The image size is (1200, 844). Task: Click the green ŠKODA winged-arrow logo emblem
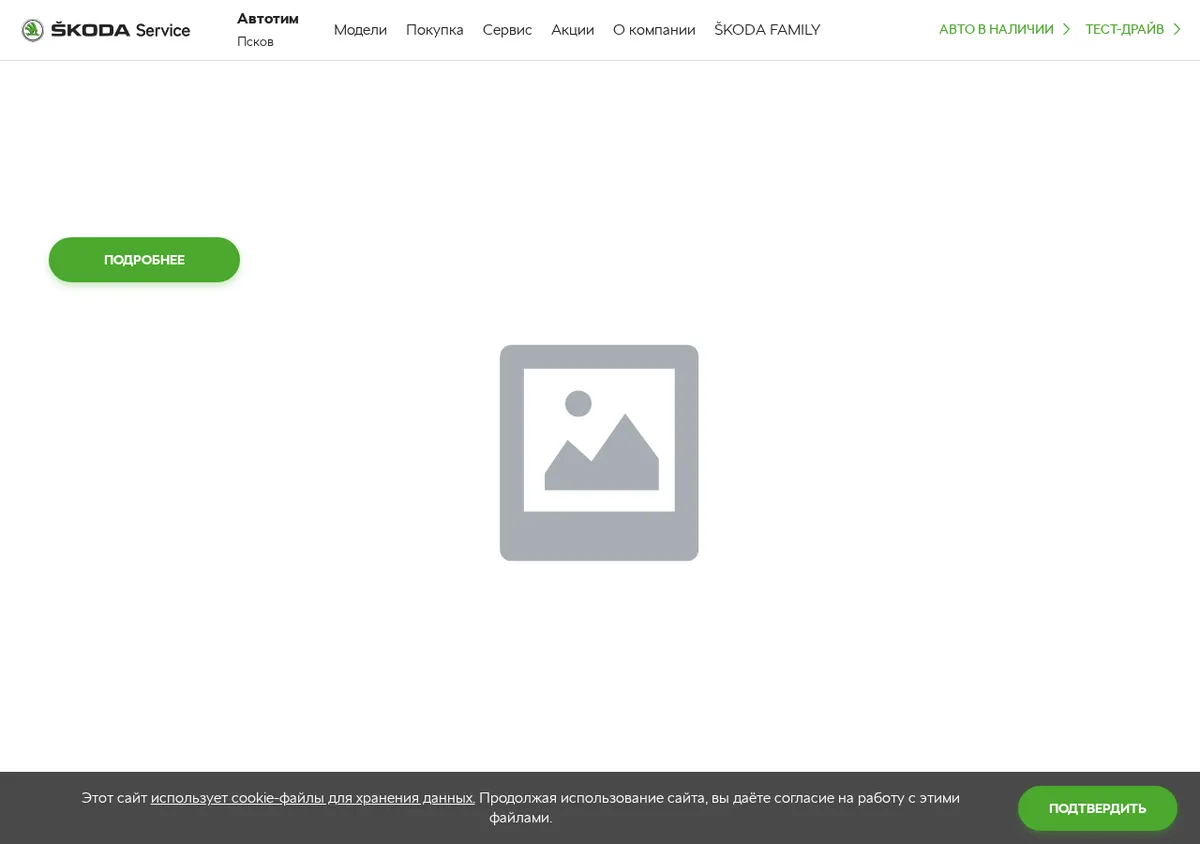coord(33,30)
